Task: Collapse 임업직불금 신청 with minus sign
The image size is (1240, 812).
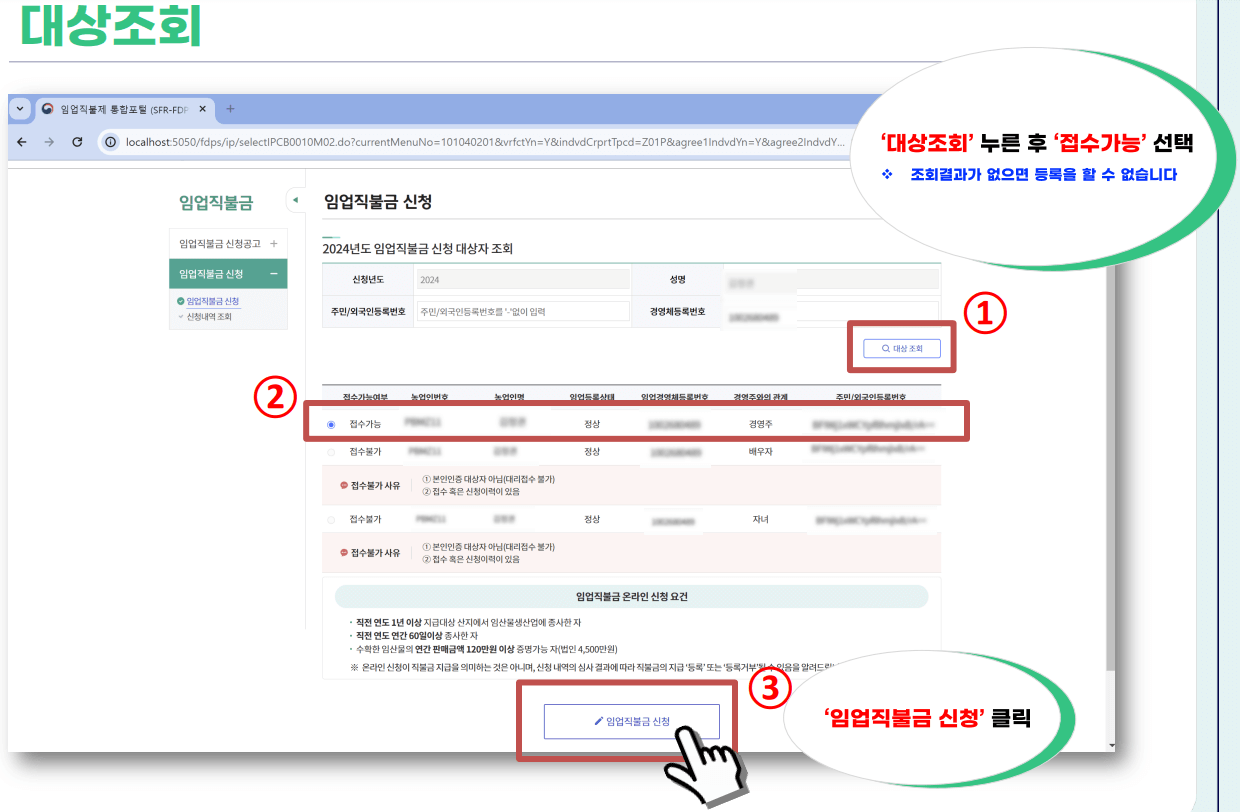Action: (x=273, y=274)
